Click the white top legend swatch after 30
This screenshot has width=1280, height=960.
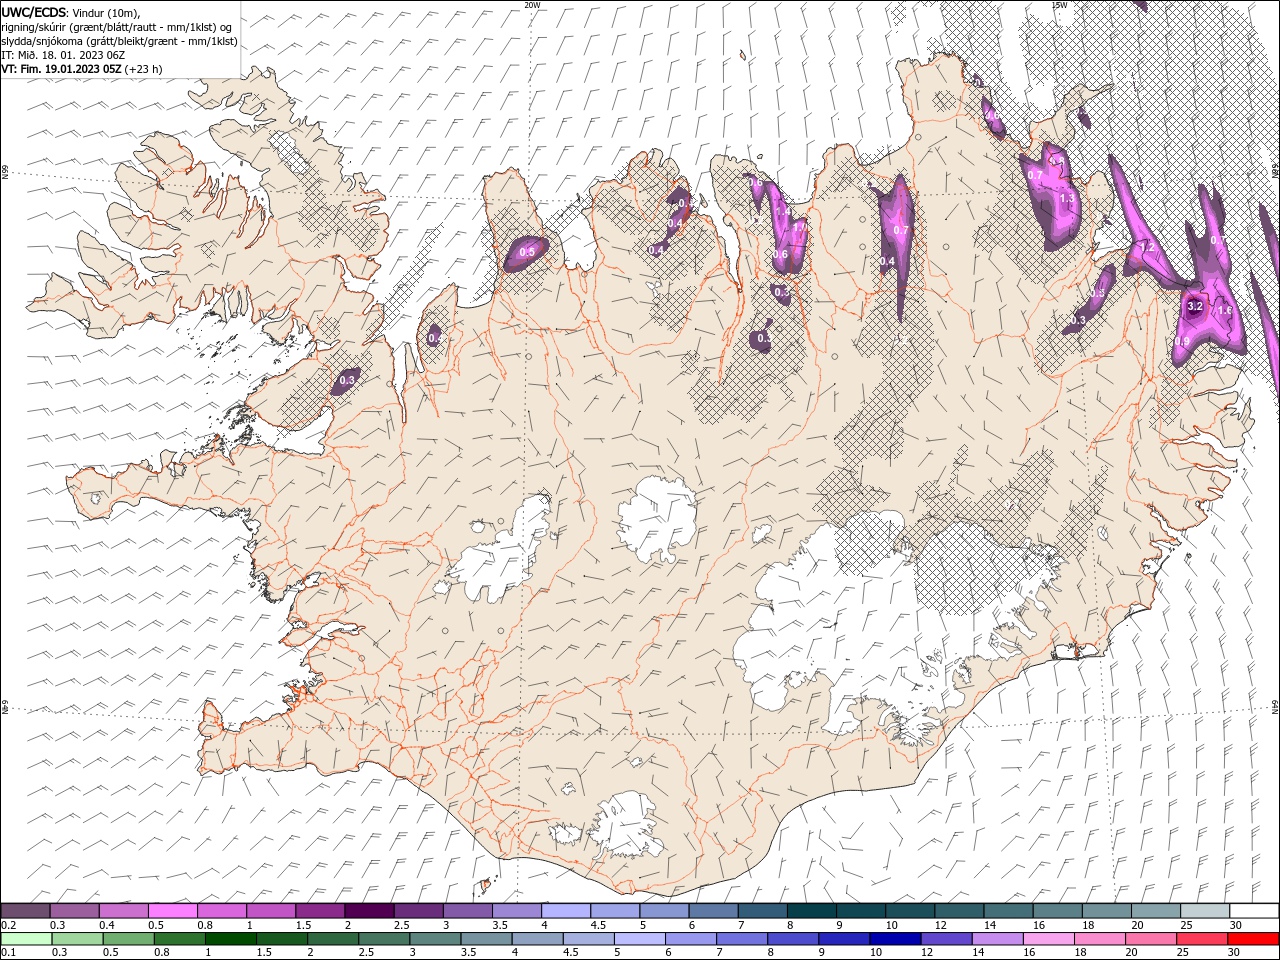point(1254,911)
